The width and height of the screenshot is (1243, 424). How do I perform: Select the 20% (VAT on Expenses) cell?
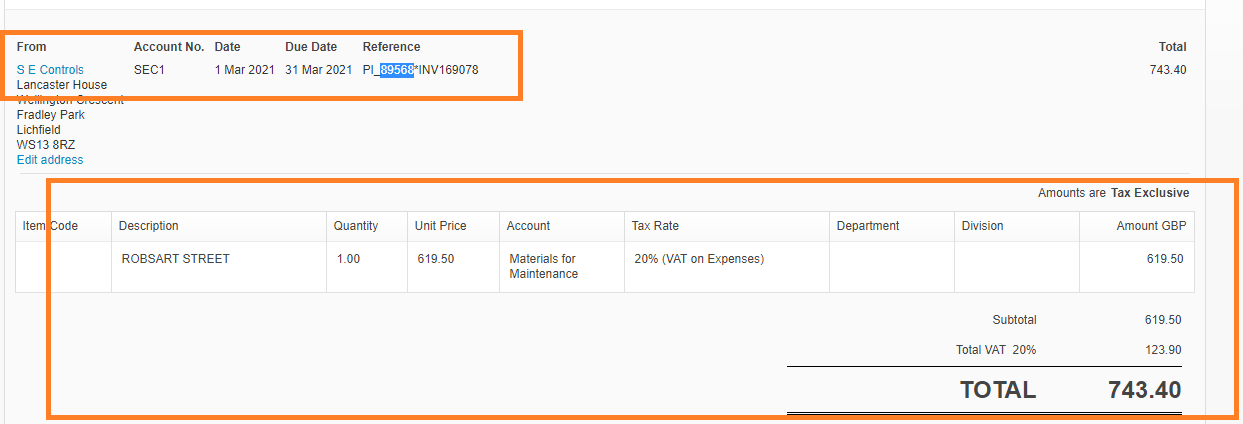pos(726,267)
